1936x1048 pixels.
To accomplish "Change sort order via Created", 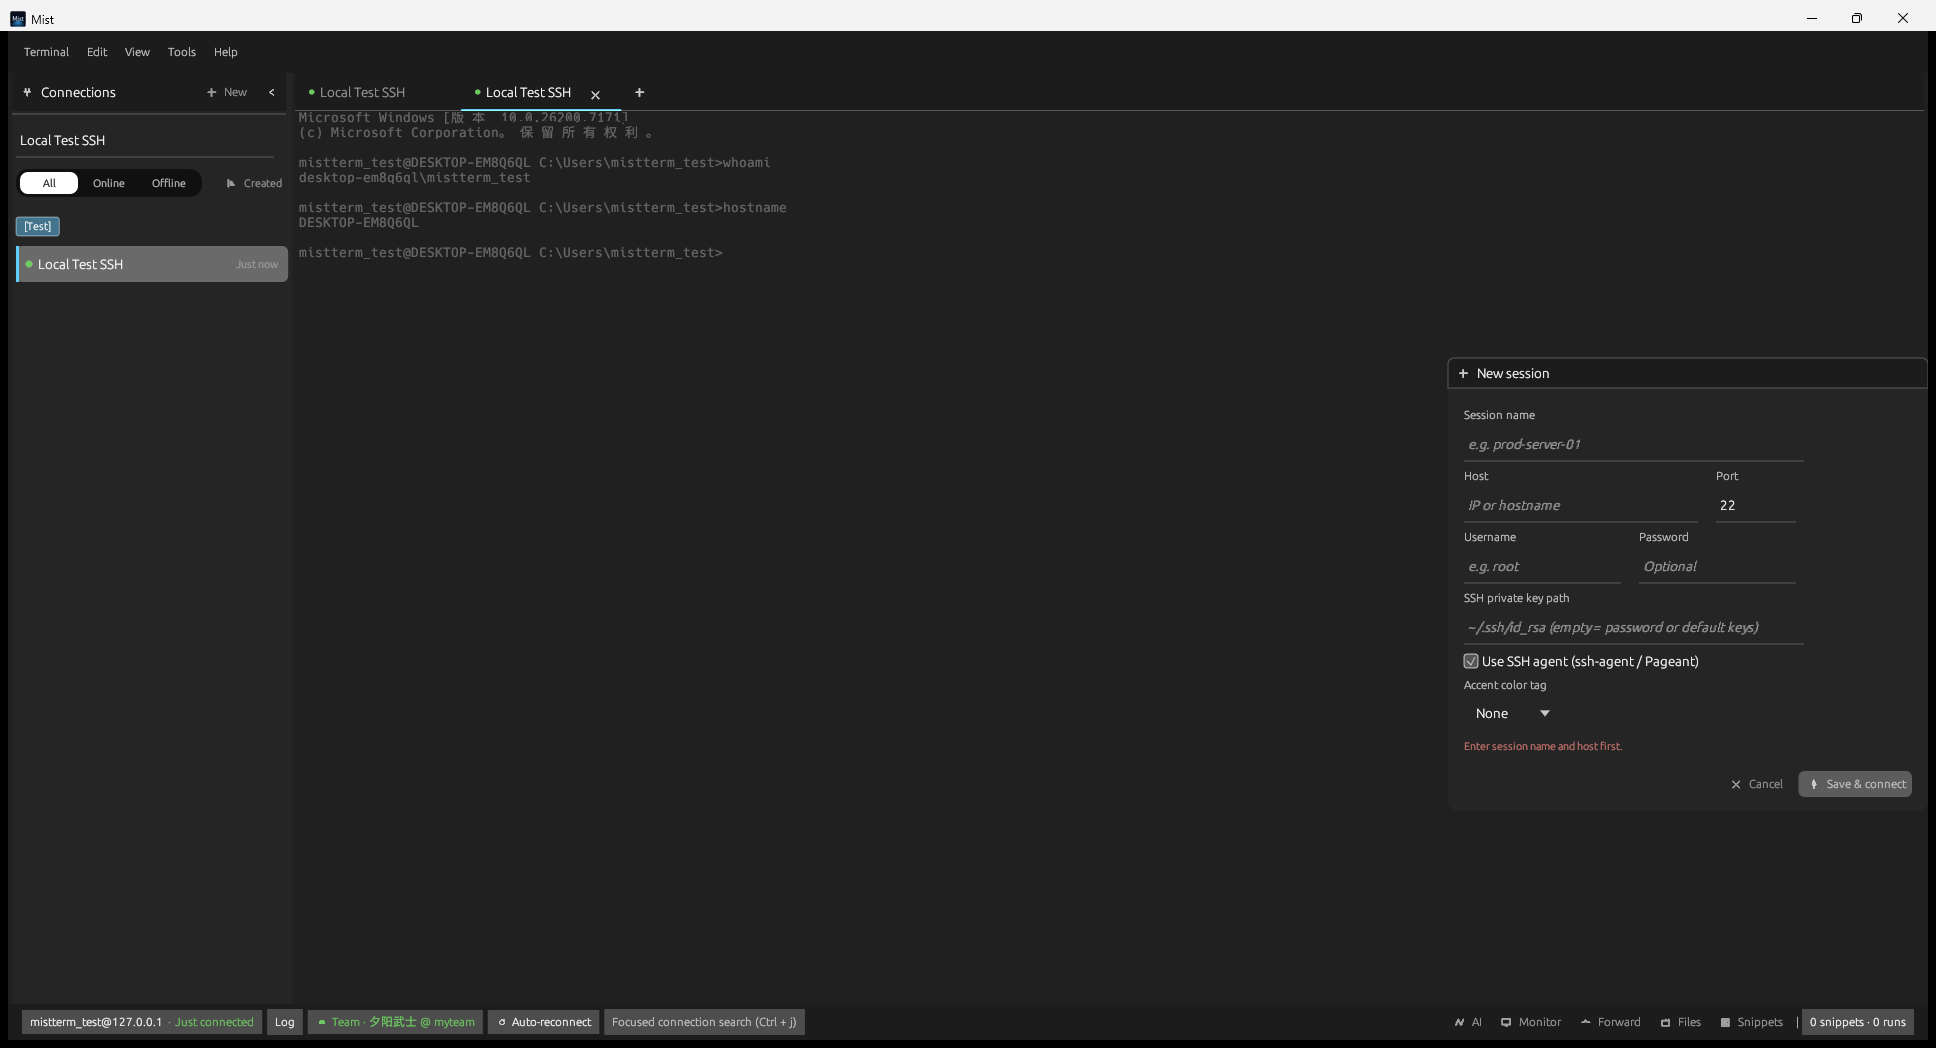I will pos(254,183).
